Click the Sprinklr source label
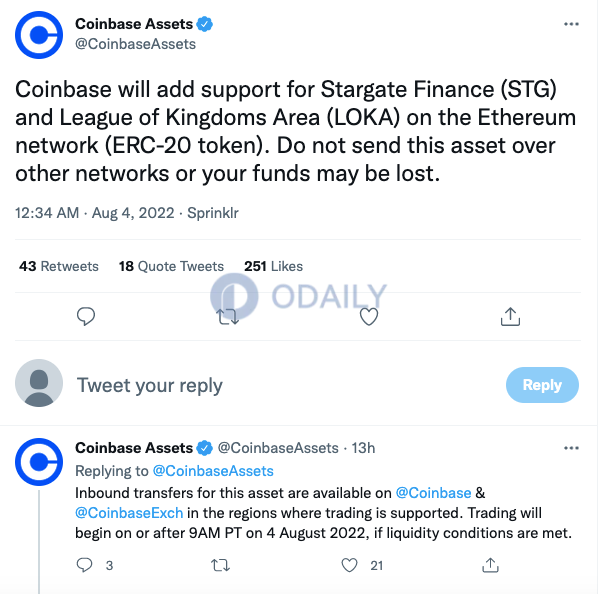Viewport: 598px width, 594px height. pyautogui.click(x=213, y=213)
